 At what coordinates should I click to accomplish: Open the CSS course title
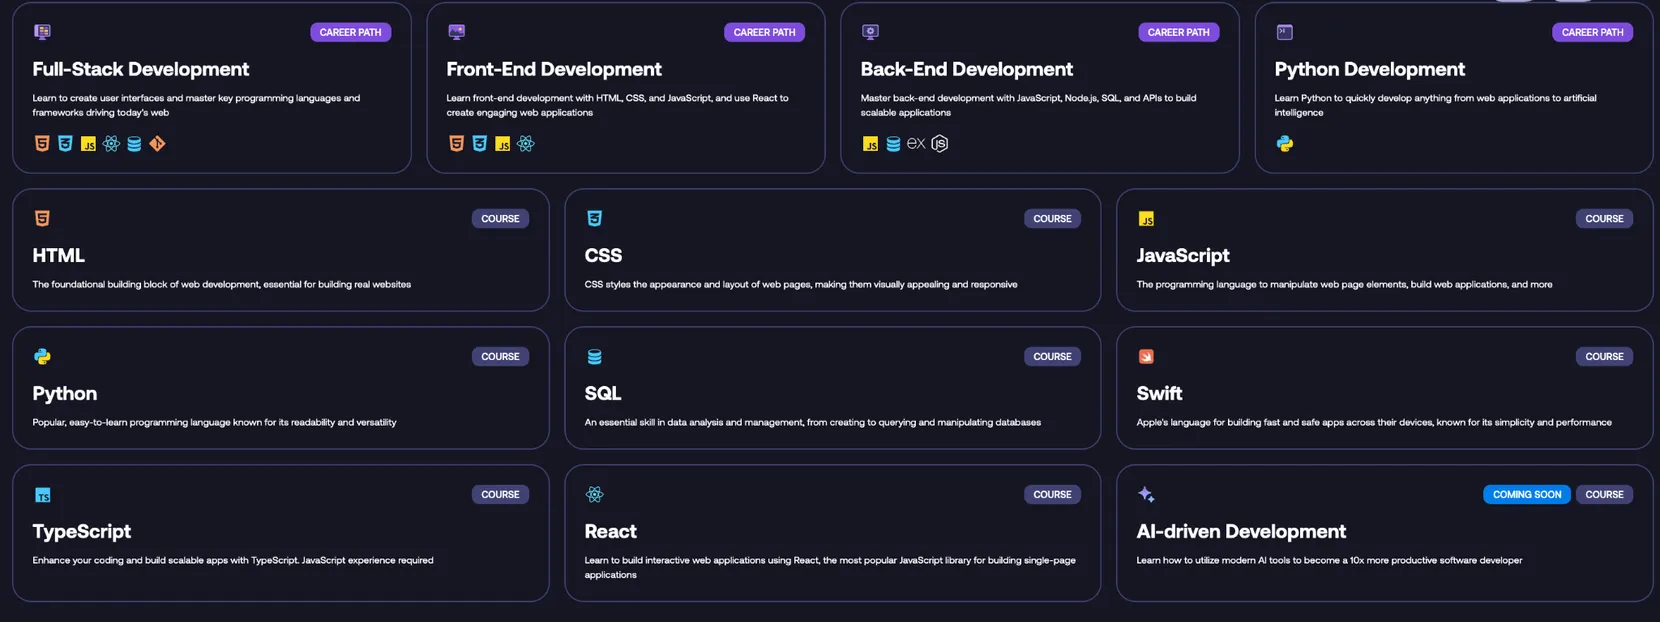(x=603, y=255)
